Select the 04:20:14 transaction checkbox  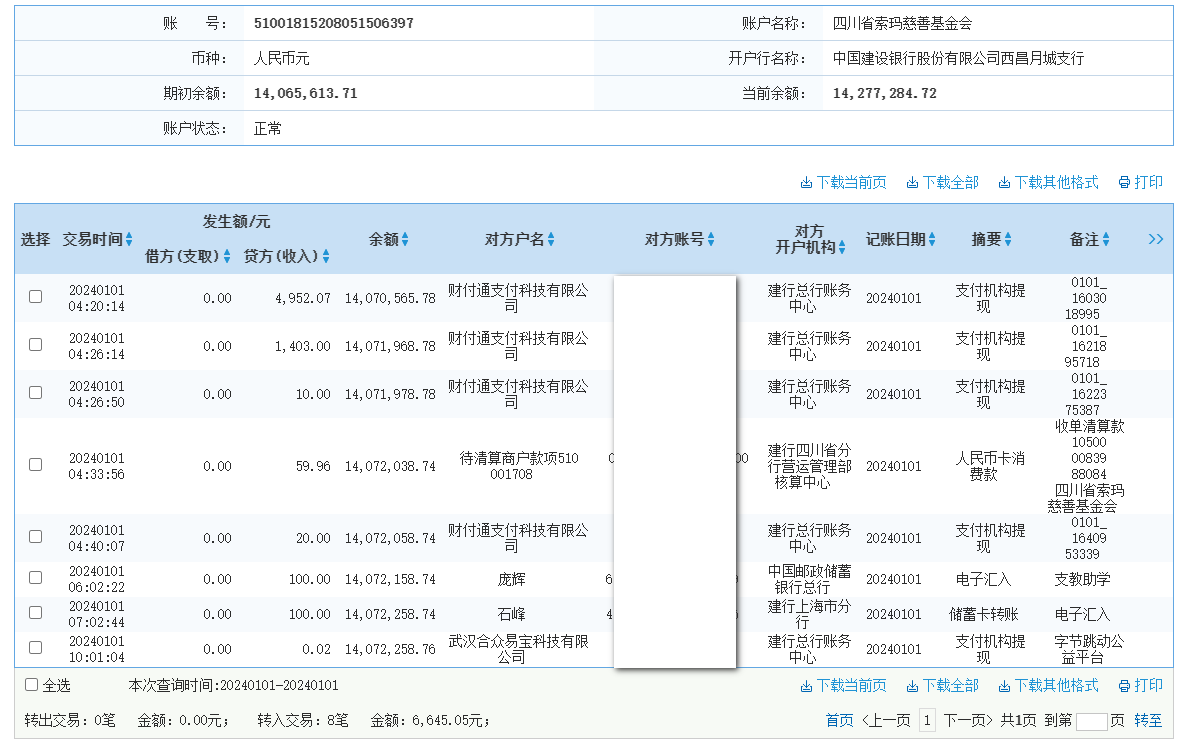pos(35,297)
